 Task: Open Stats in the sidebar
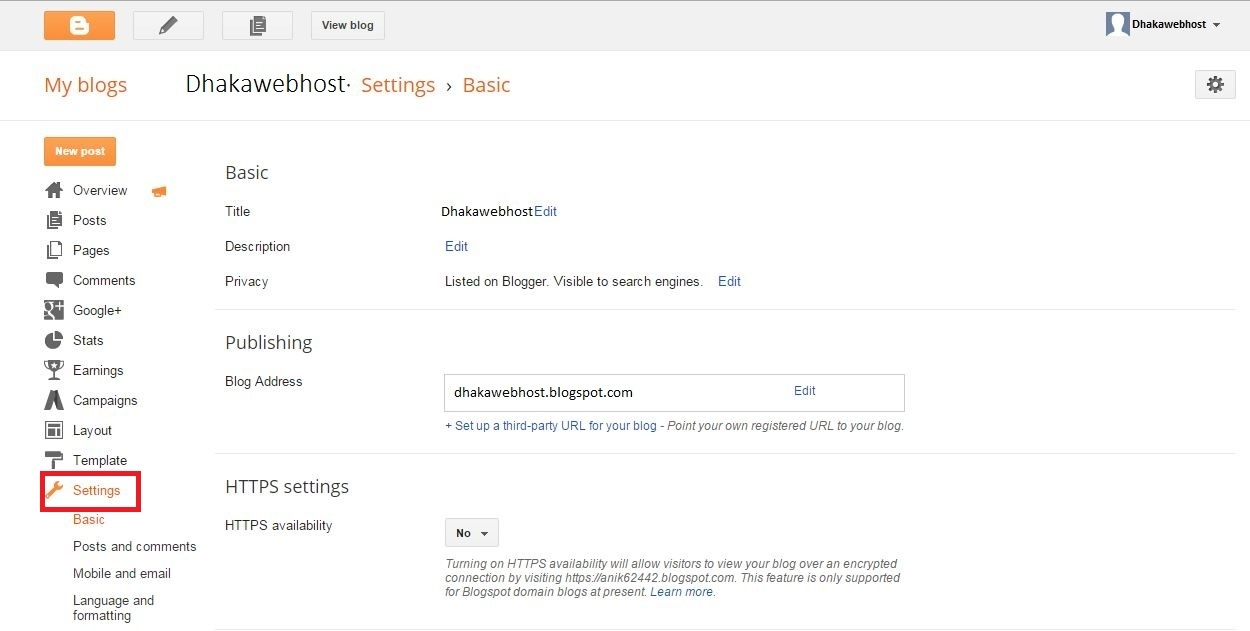(x=88, y=340)
